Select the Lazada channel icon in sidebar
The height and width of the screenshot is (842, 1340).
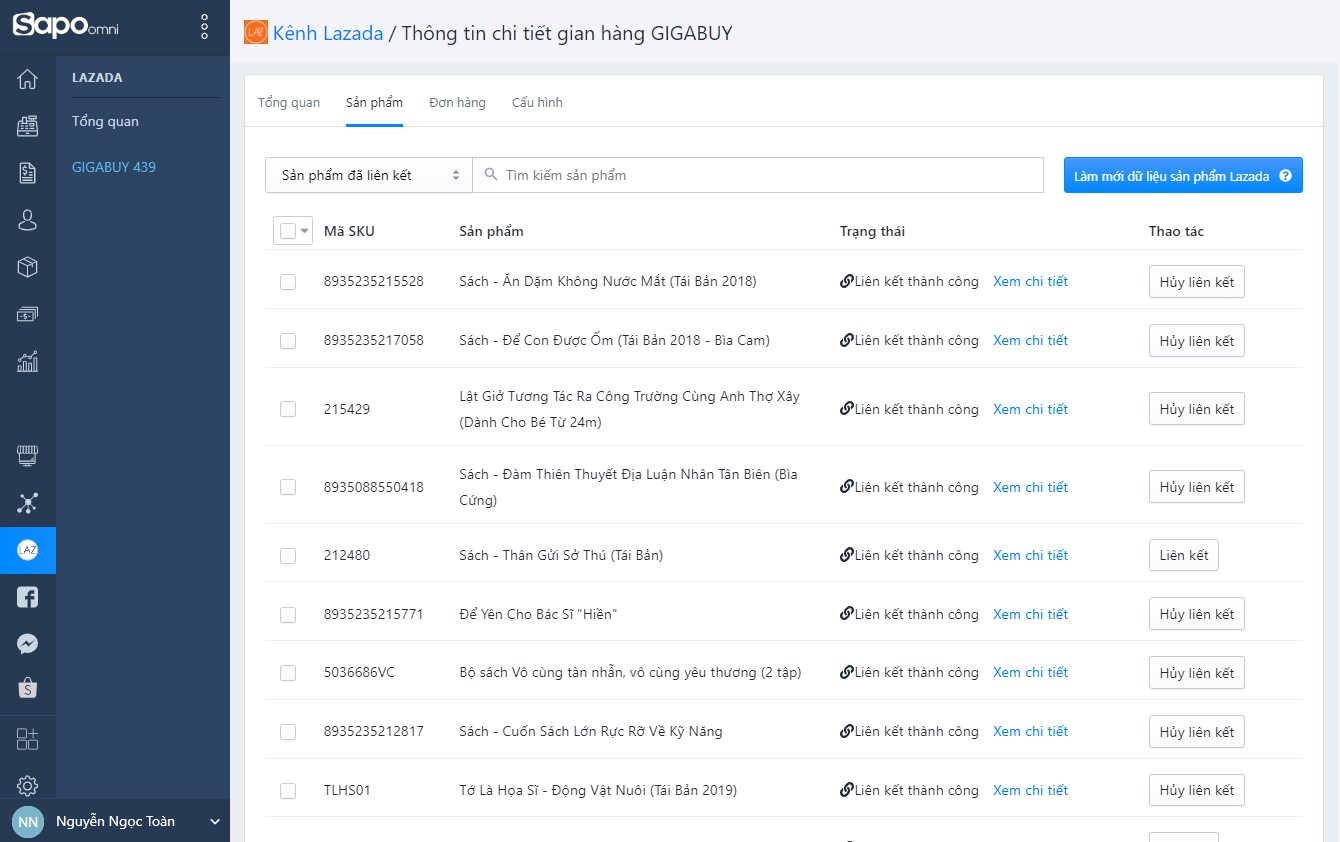[x=27, y=550]
